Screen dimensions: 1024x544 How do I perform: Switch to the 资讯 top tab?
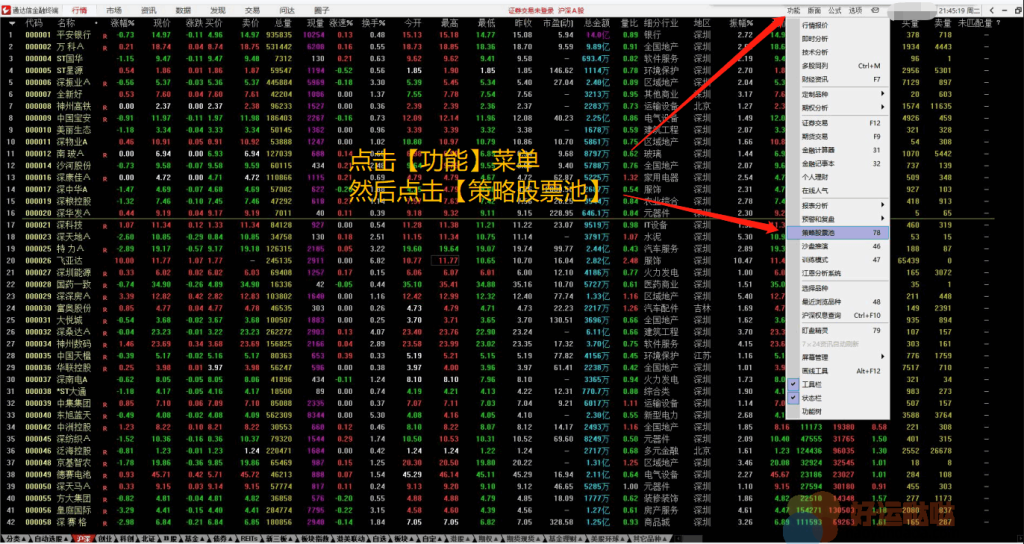[149, 10]
